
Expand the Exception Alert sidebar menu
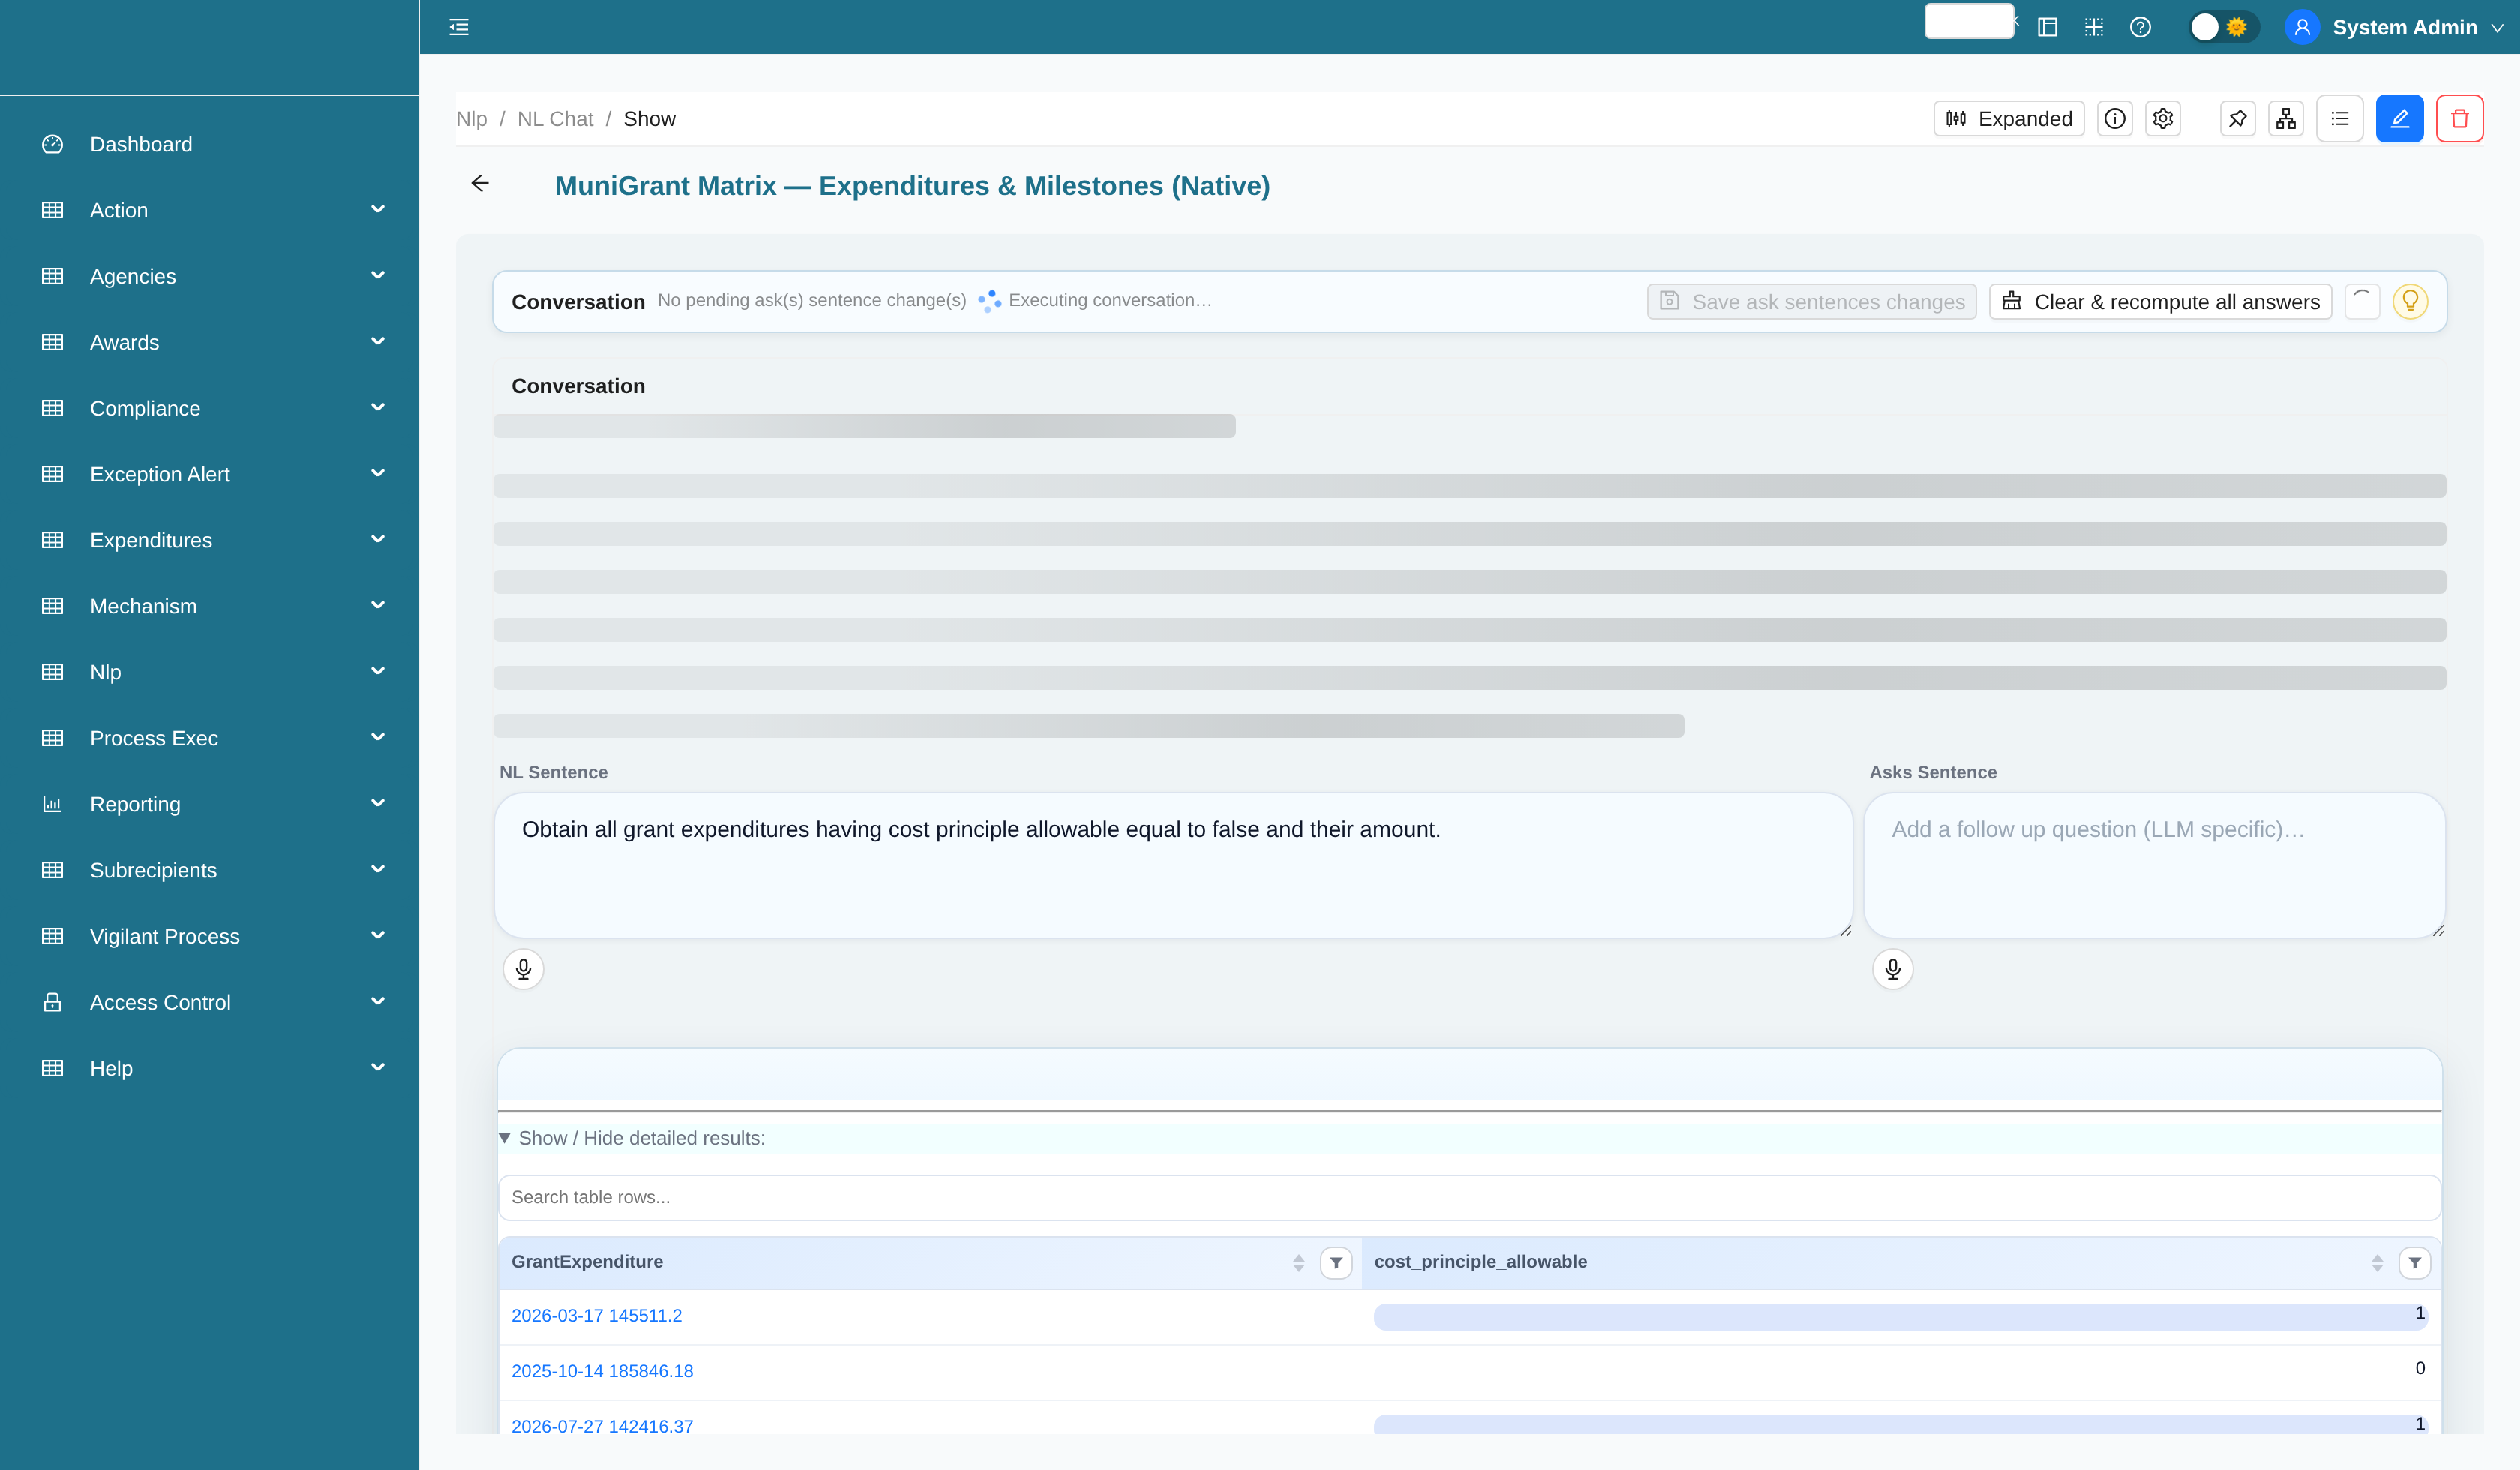click(210, 475)
